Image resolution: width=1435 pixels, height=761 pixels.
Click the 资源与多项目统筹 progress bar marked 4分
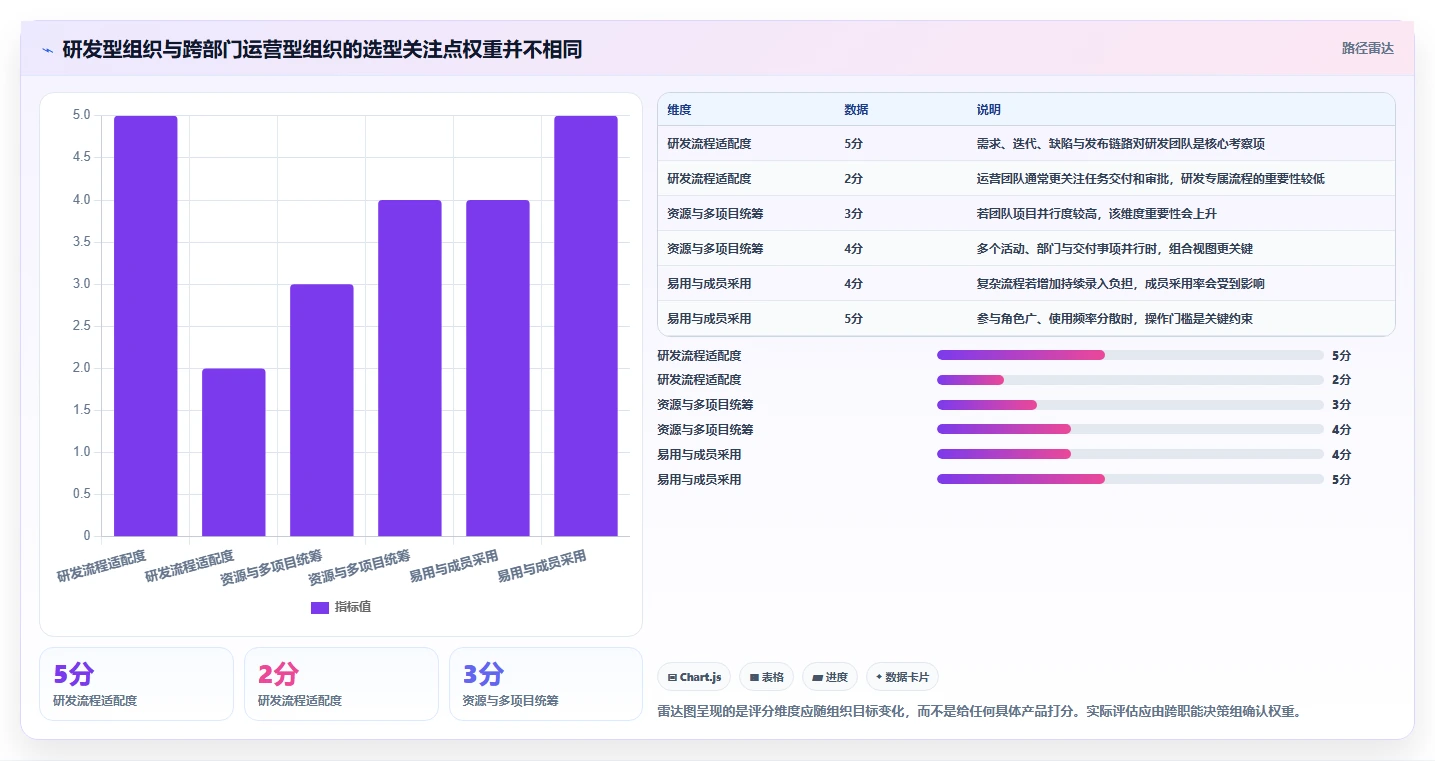click(x=1130, y=429)
